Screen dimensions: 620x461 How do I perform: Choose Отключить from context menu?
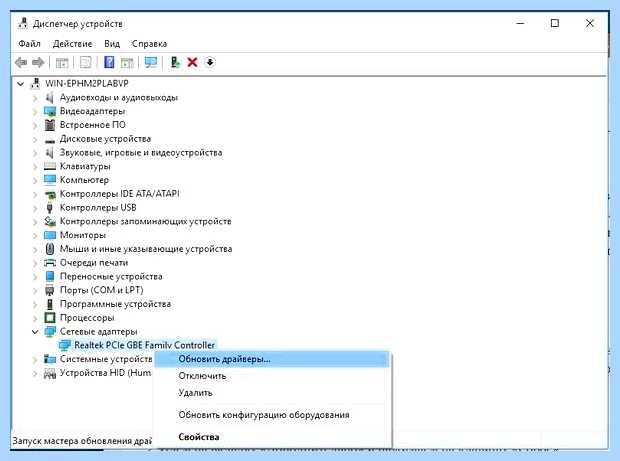click(x=272, y=376)
